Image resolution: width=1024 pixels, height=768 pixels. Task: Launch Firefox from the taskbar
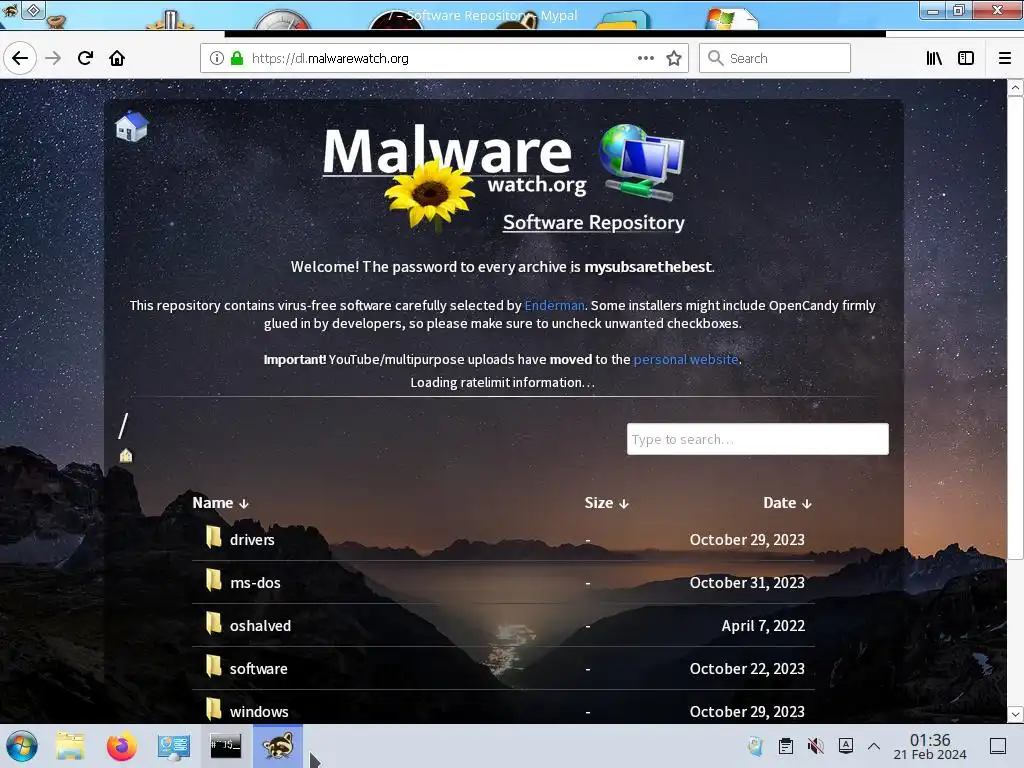(121, 746)
